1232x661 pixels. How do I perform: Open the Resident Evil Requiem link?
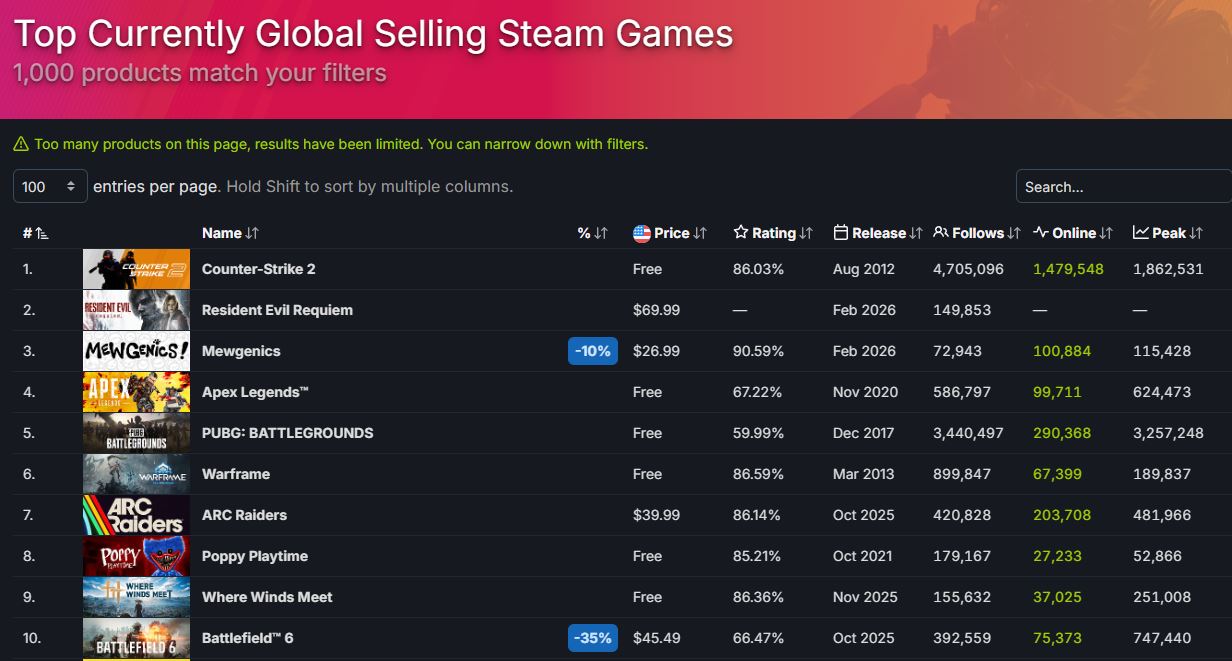tap(277, 310)
